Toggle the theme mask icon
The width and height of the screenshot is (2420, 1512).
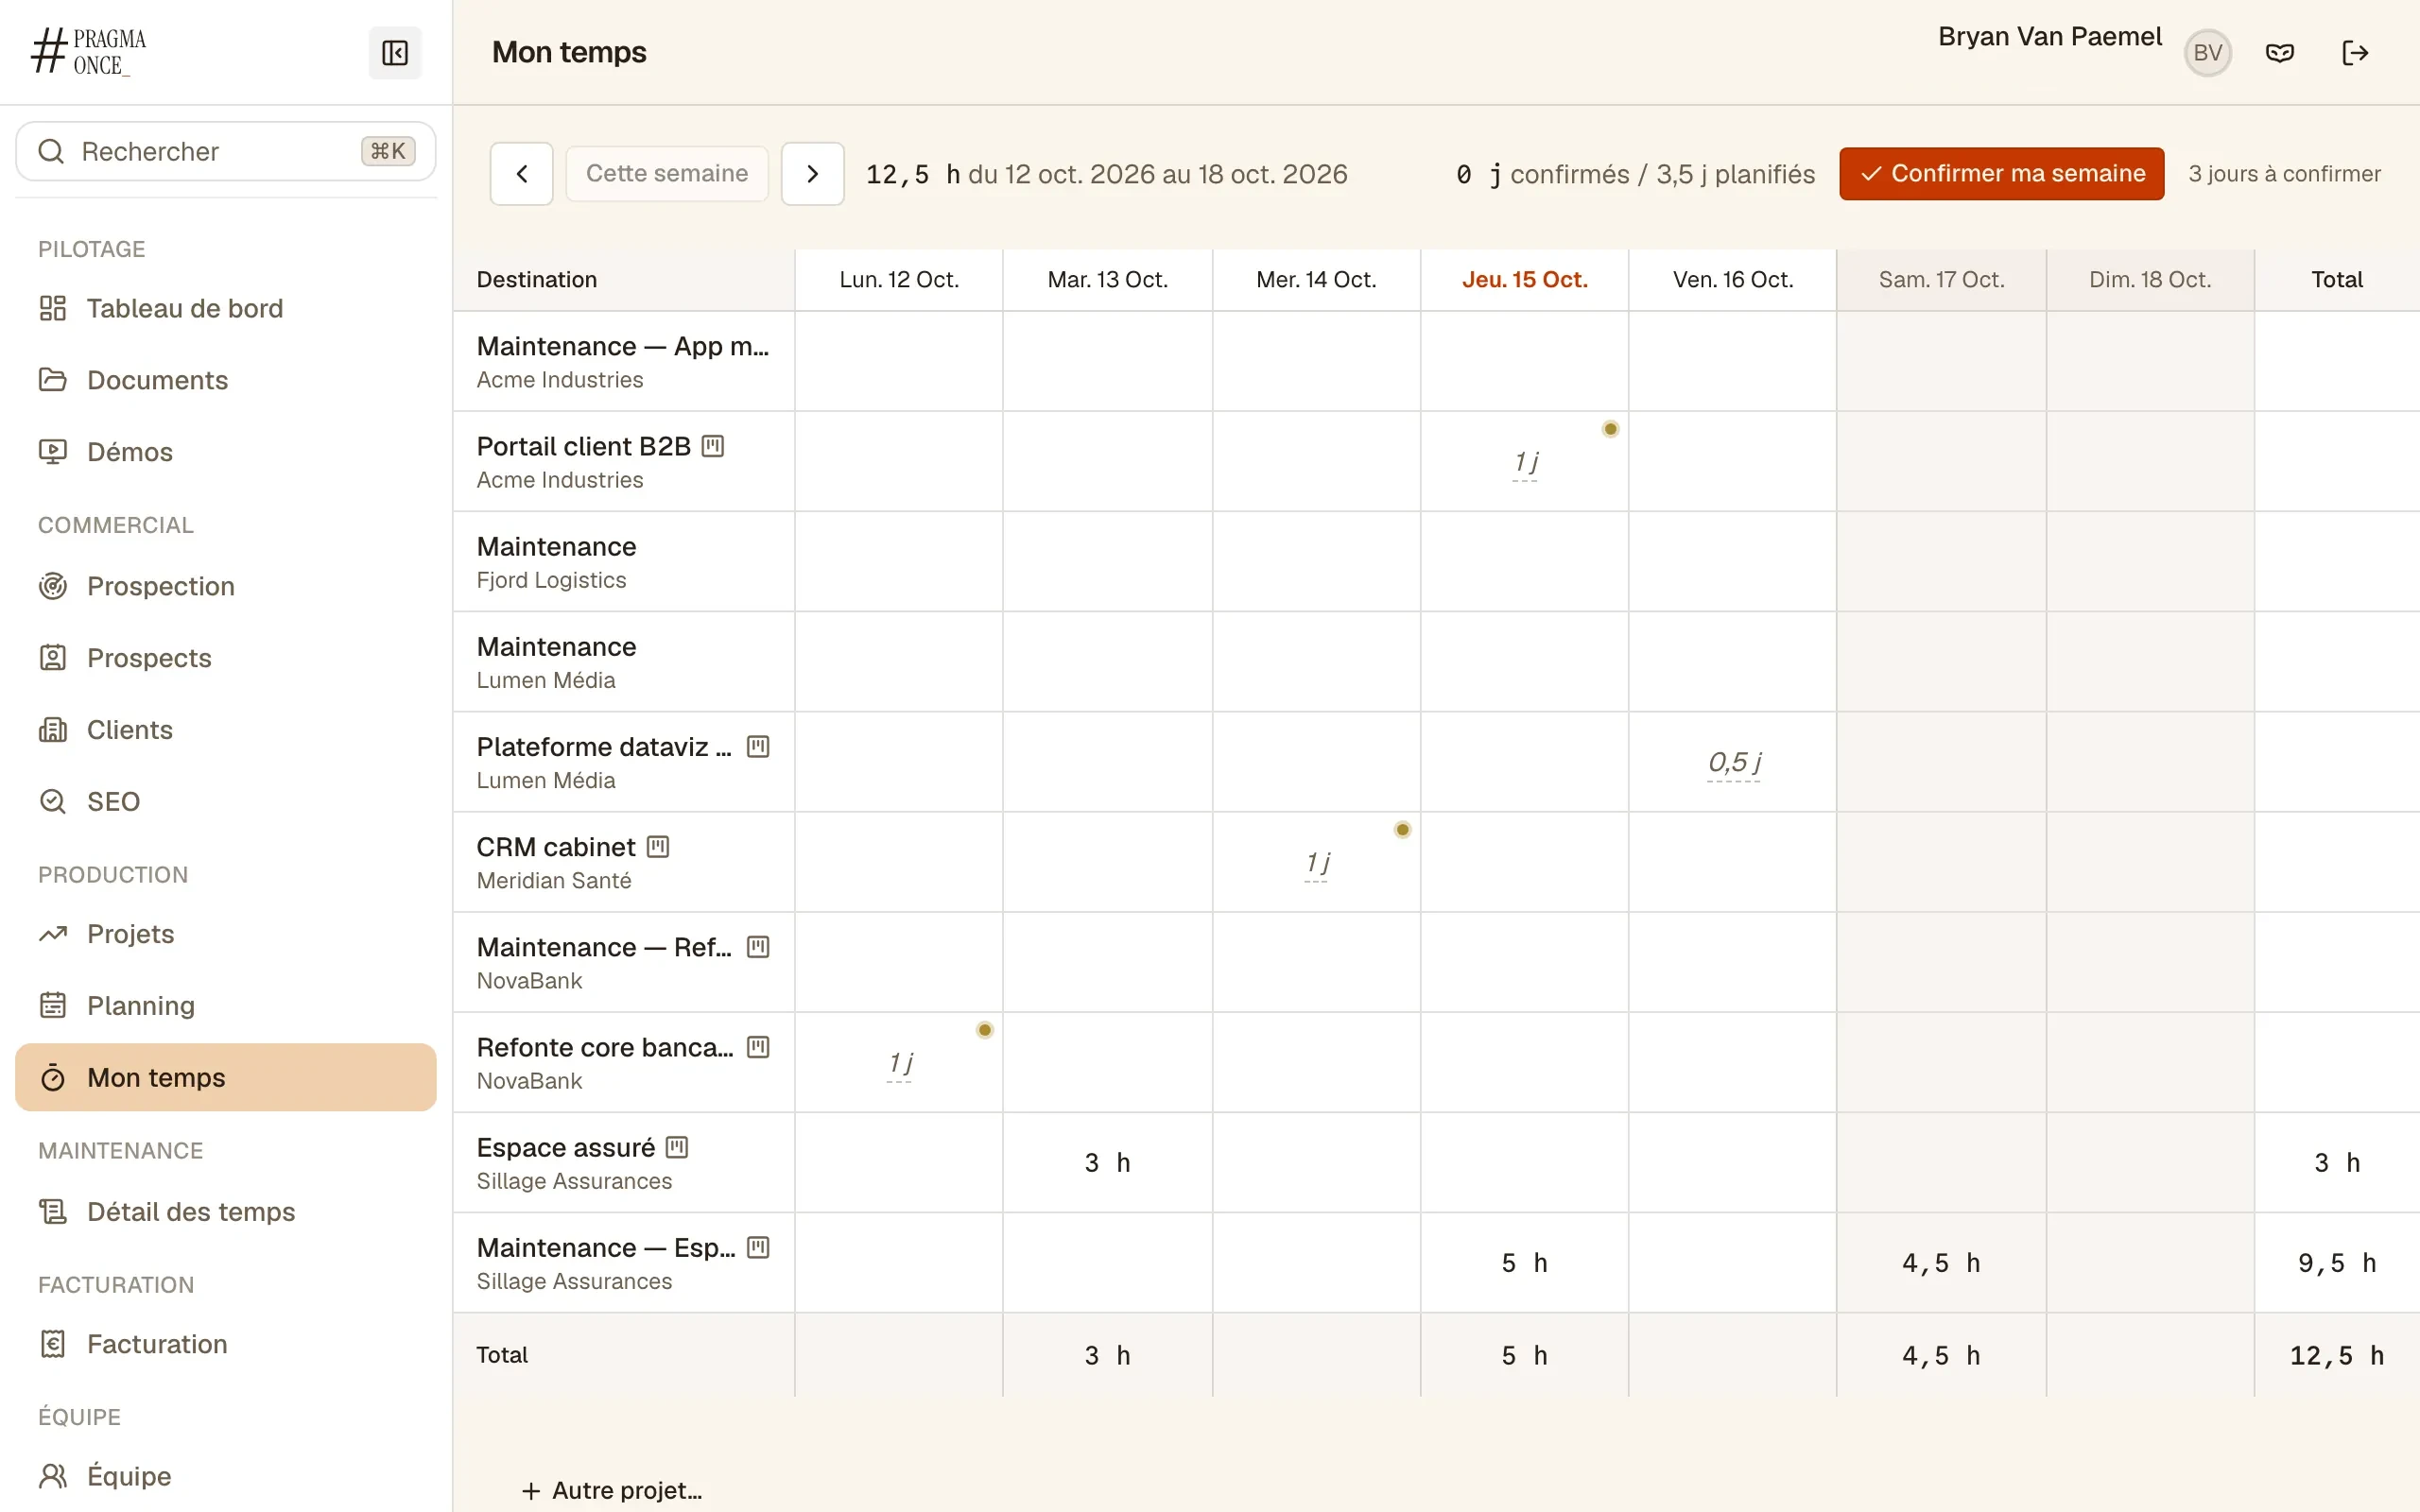(2279, 53)
